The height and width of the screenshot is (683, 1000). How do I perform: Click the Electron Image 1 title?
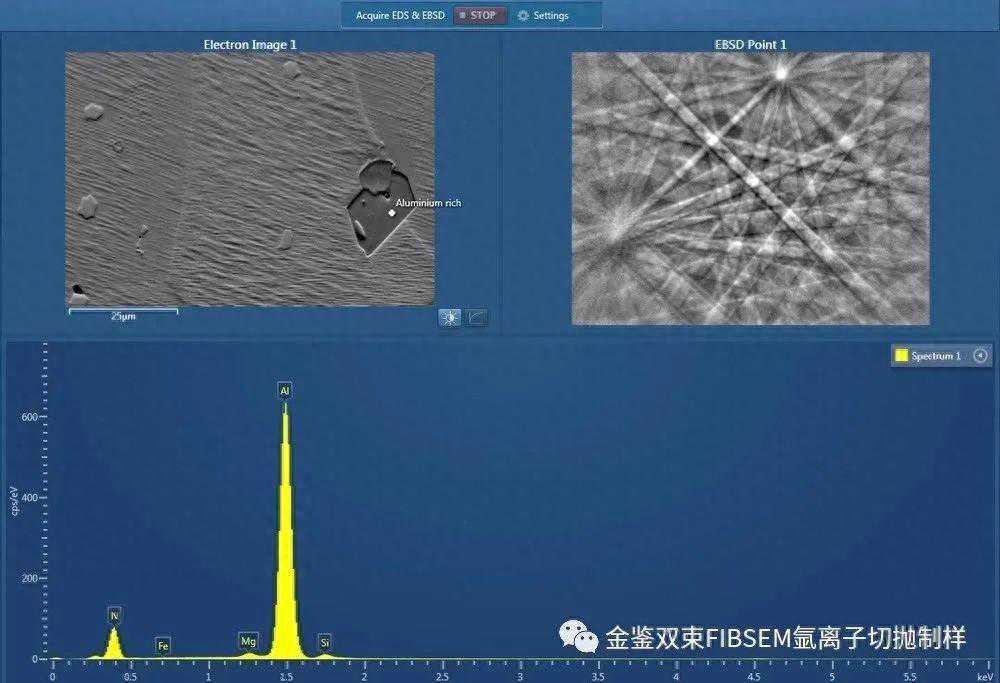[x=250, y=44]
